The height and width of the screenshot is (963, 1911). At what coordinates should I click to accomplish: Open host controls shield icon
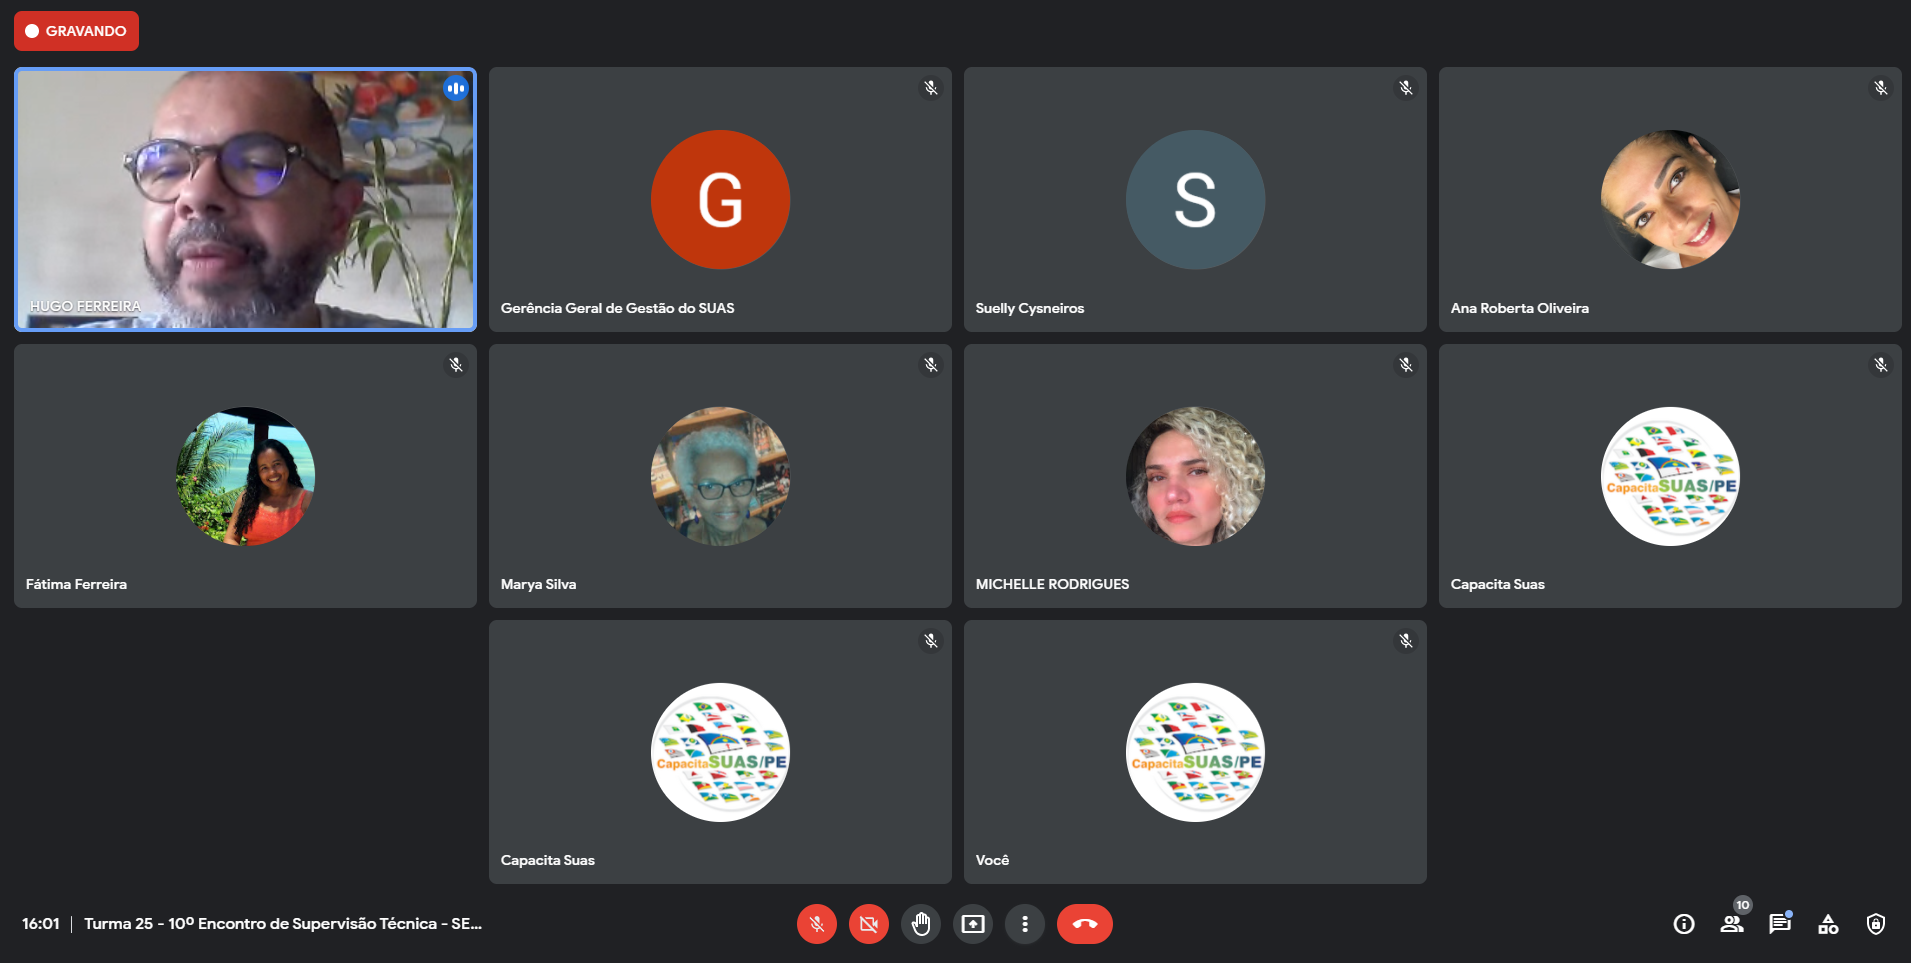1876,924
